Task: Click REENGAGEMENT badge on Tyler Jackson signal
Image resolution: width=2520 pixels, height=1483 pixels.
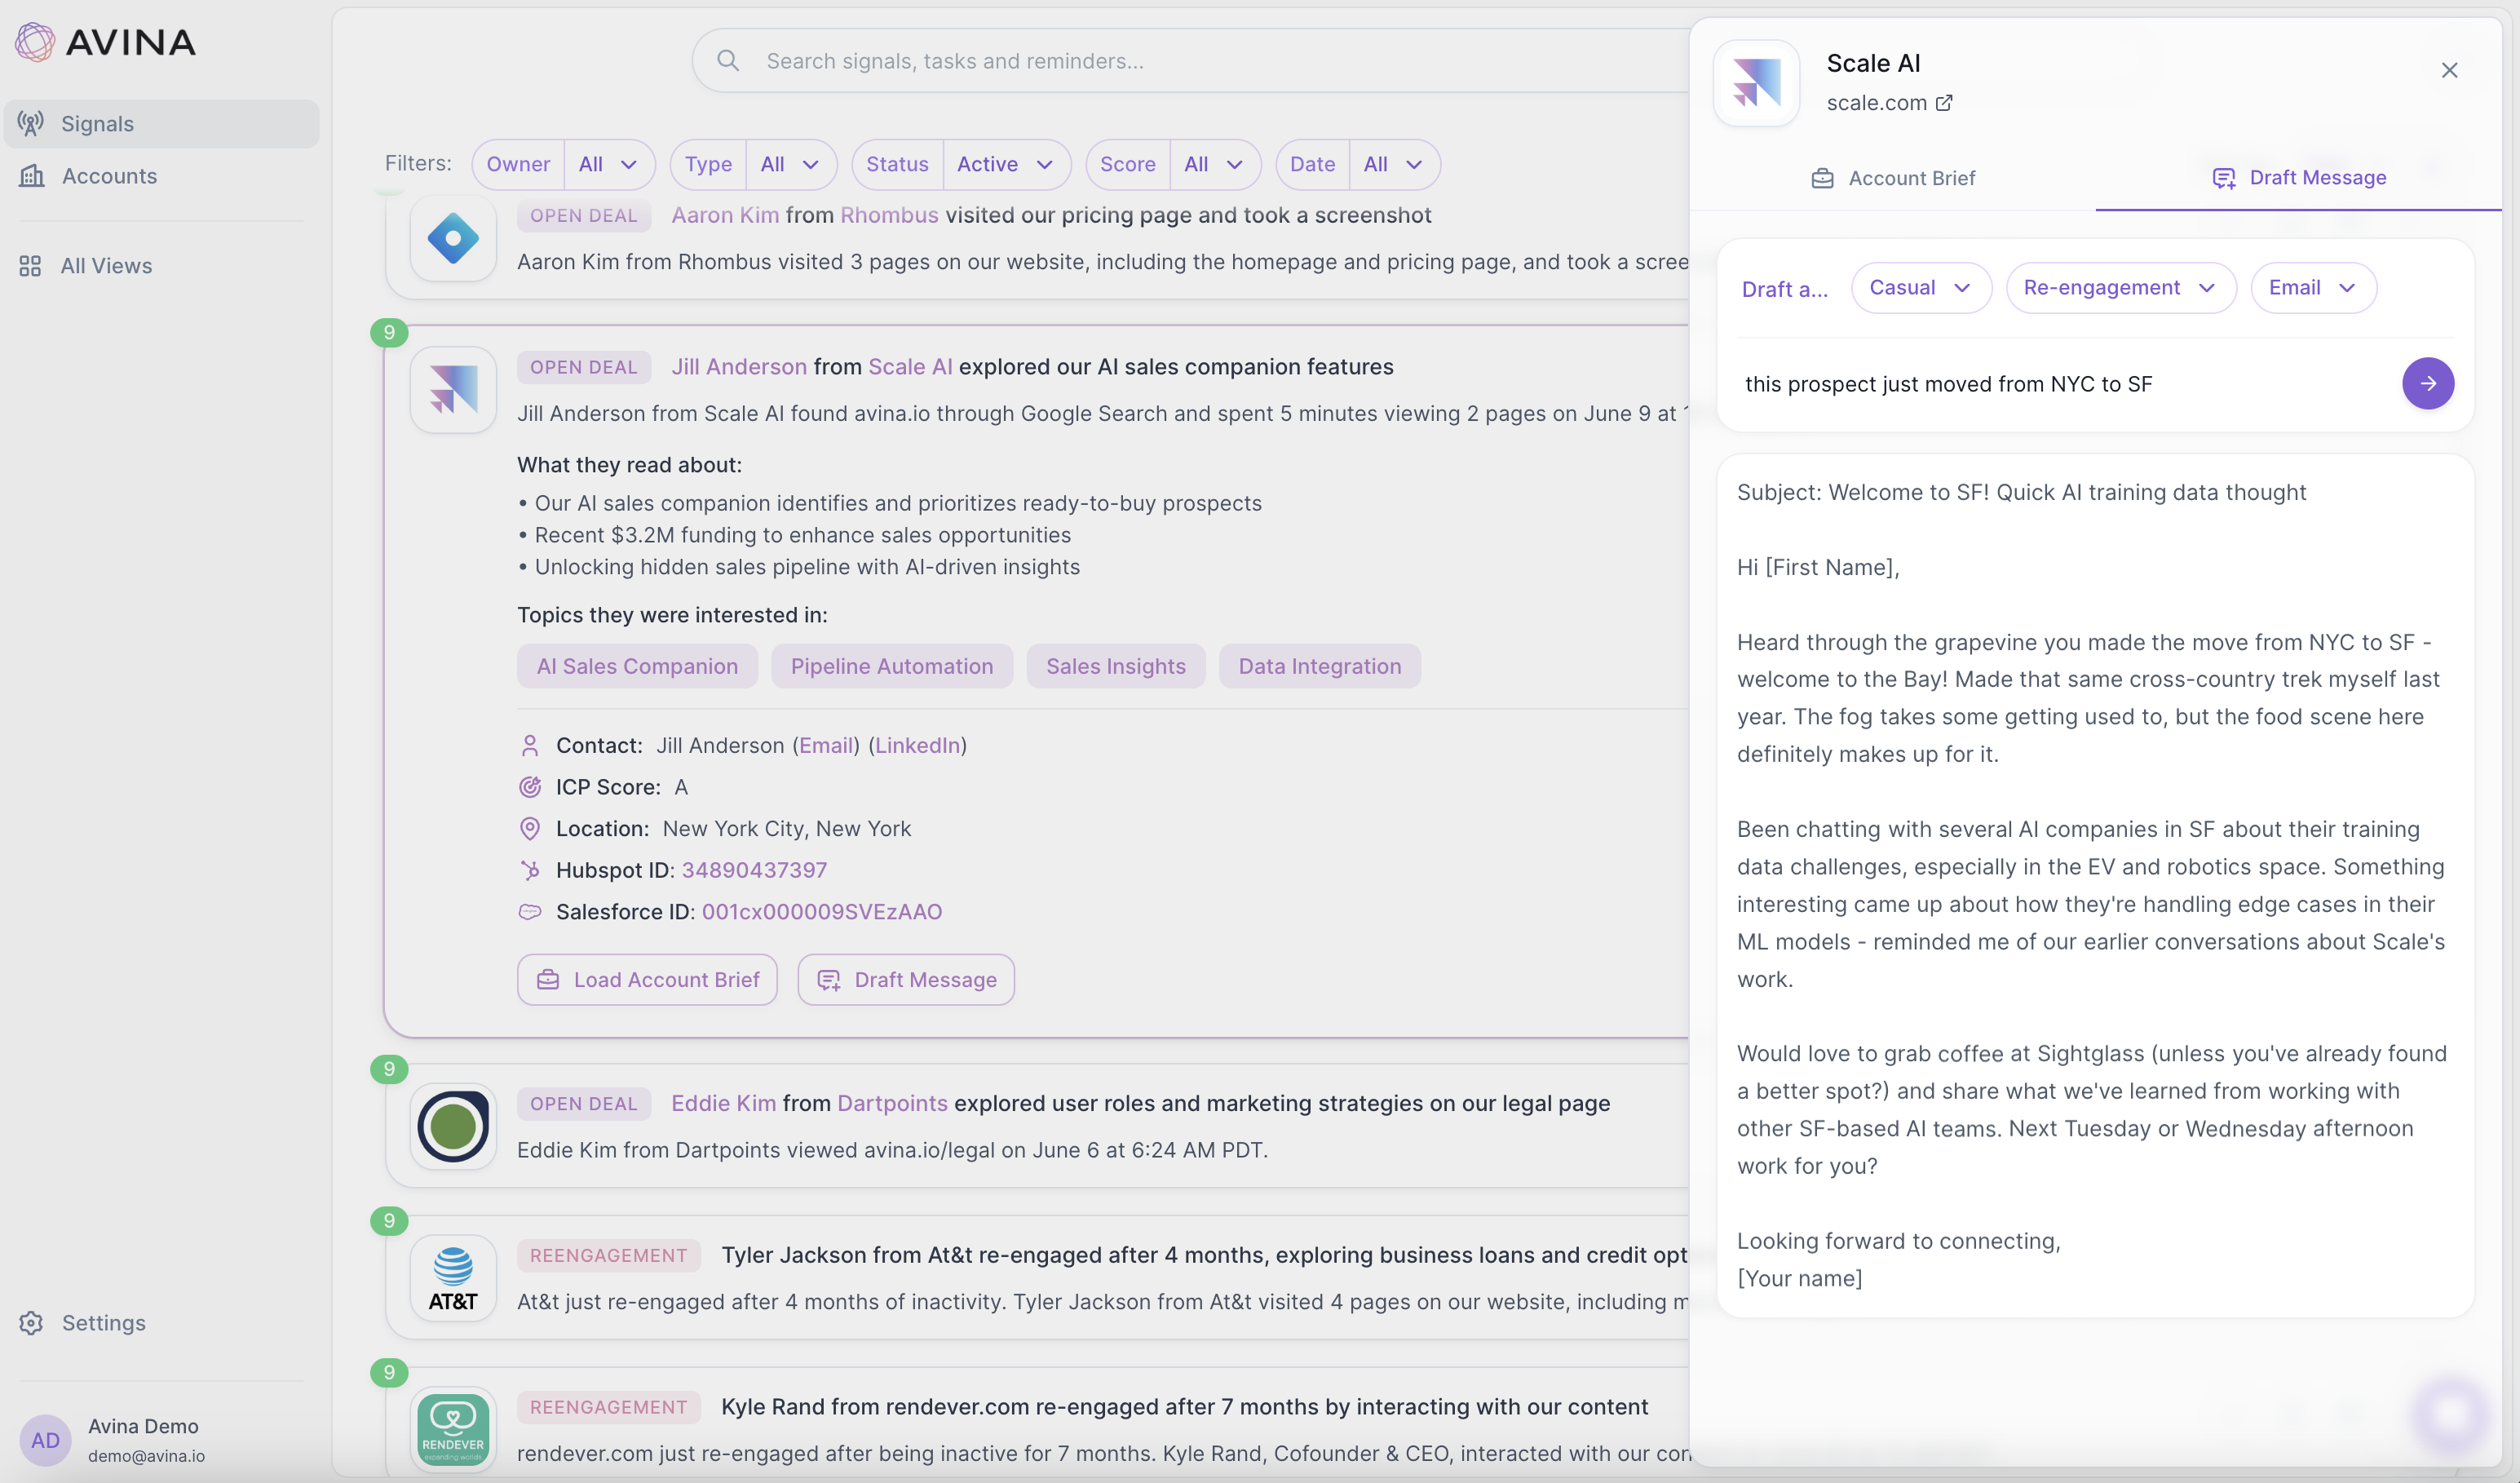Action: [x=608, y=1256]
